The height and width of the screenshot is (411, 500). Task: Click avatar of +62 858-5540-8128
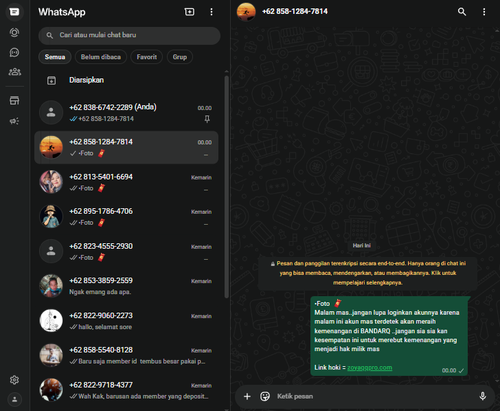[51, 355]
